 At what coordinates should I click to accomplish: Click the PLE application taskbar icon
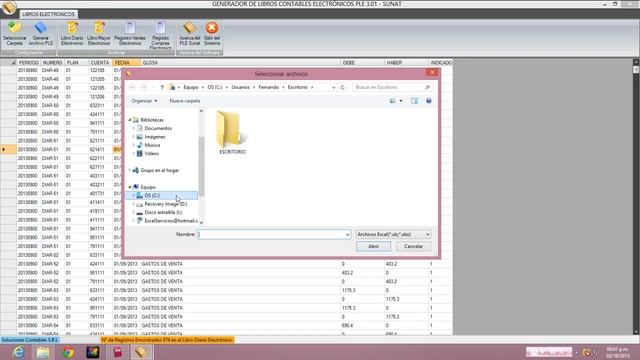[x=141, y=352]
